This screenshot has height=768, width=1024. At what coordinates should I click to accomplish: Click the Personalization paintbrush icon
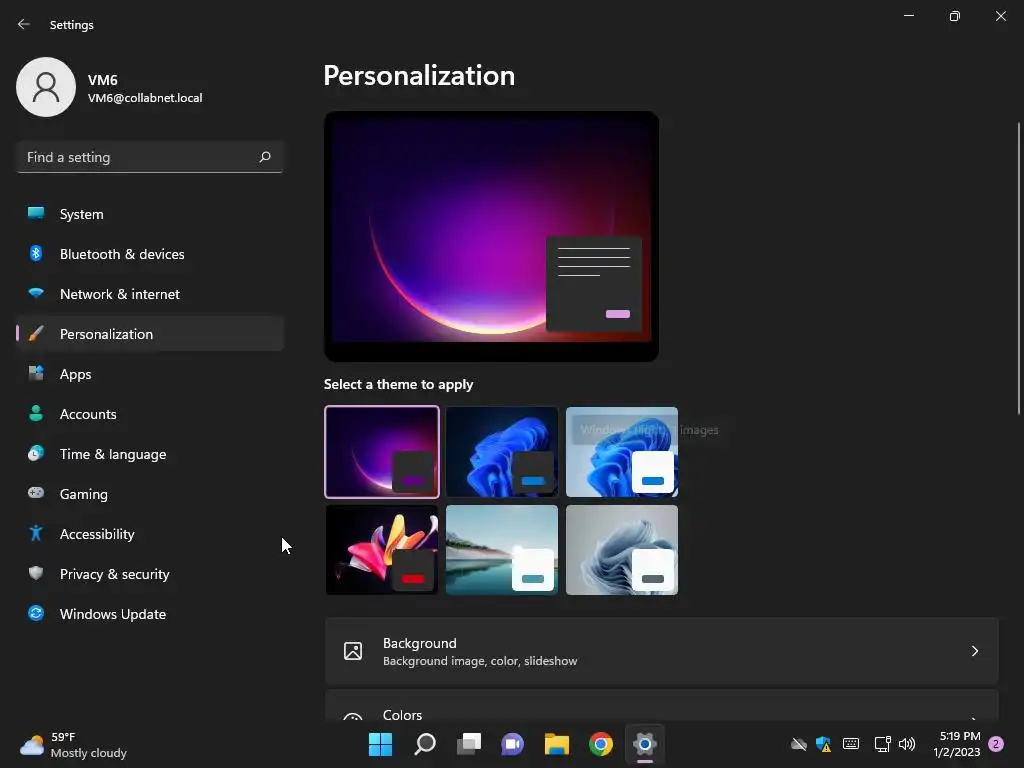tap(36, 334)
